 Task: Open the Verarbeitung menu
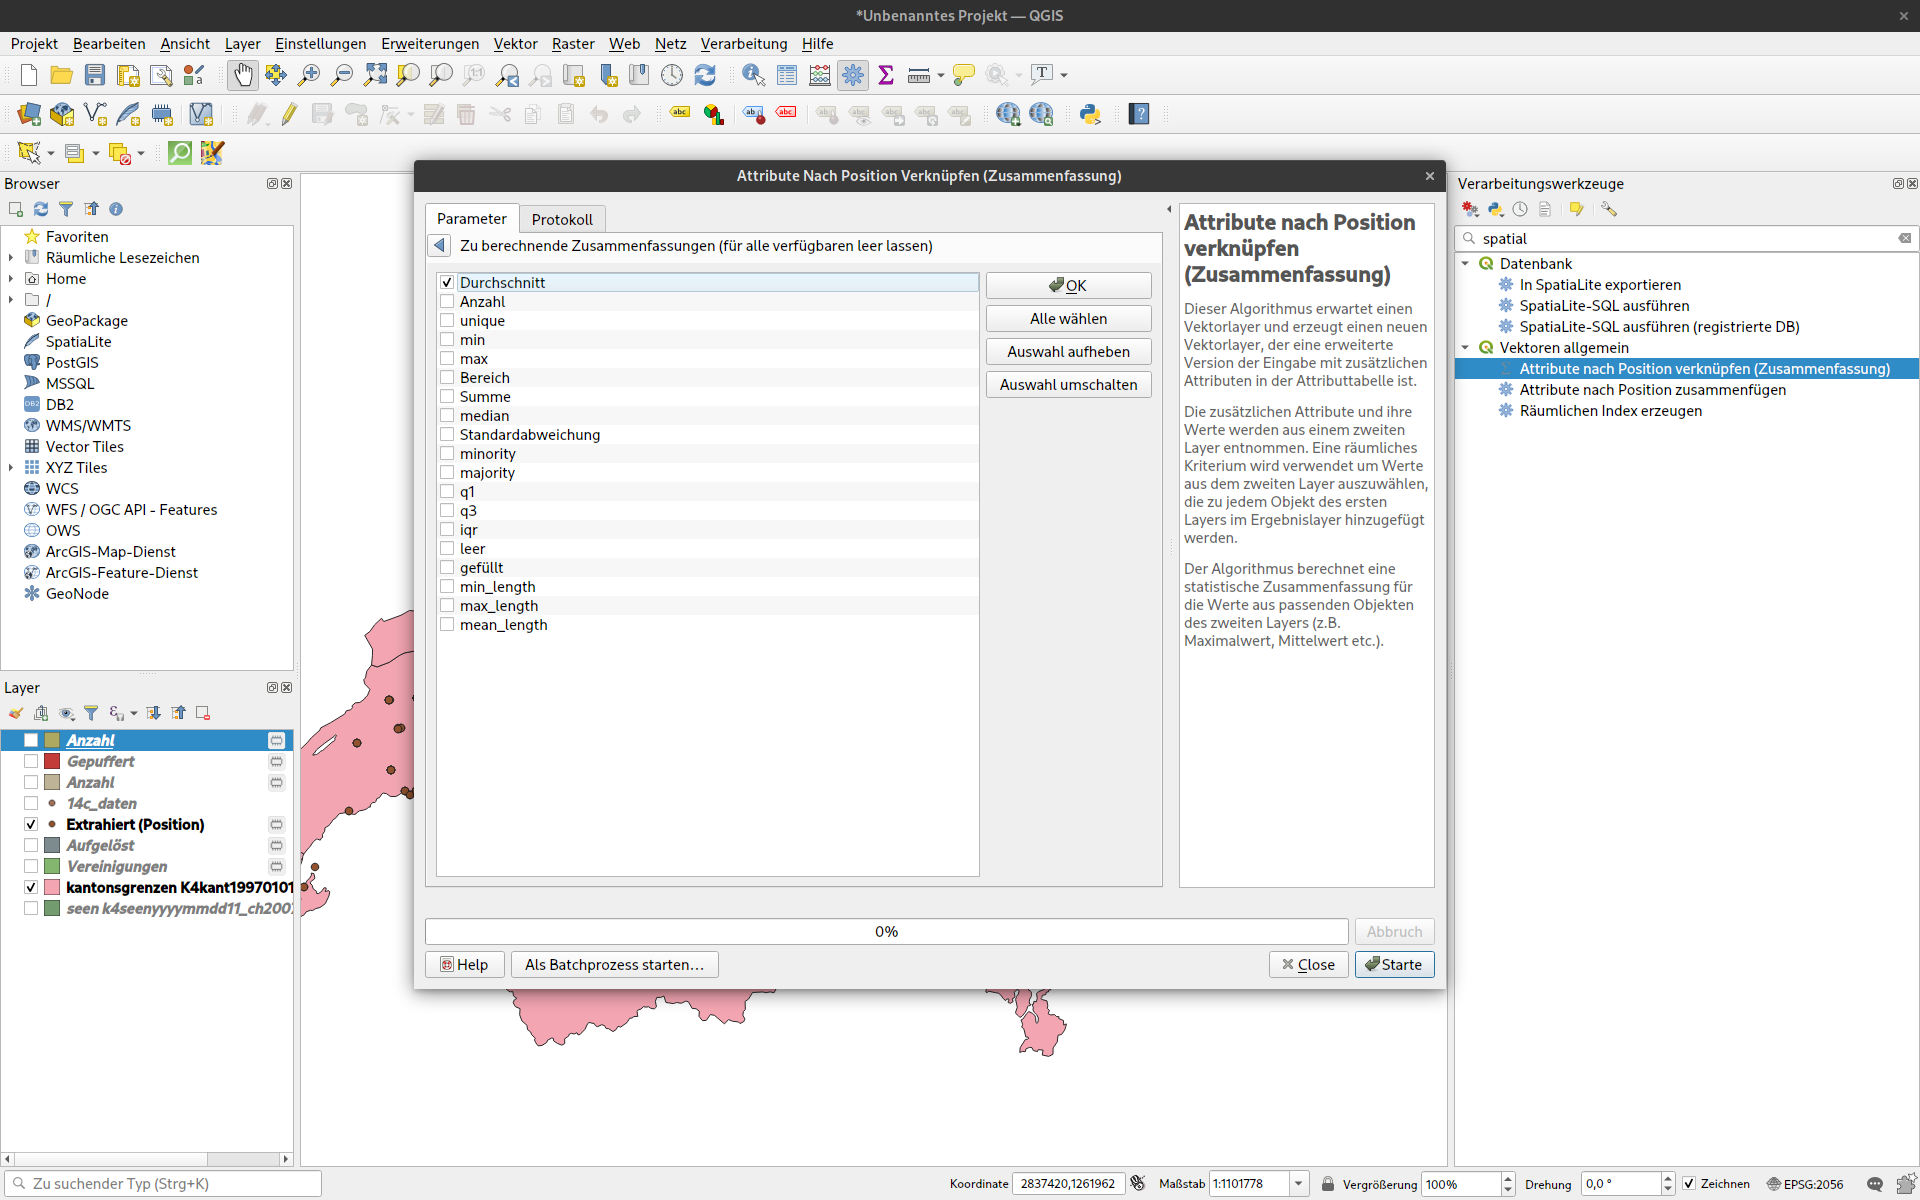[743, 44]
